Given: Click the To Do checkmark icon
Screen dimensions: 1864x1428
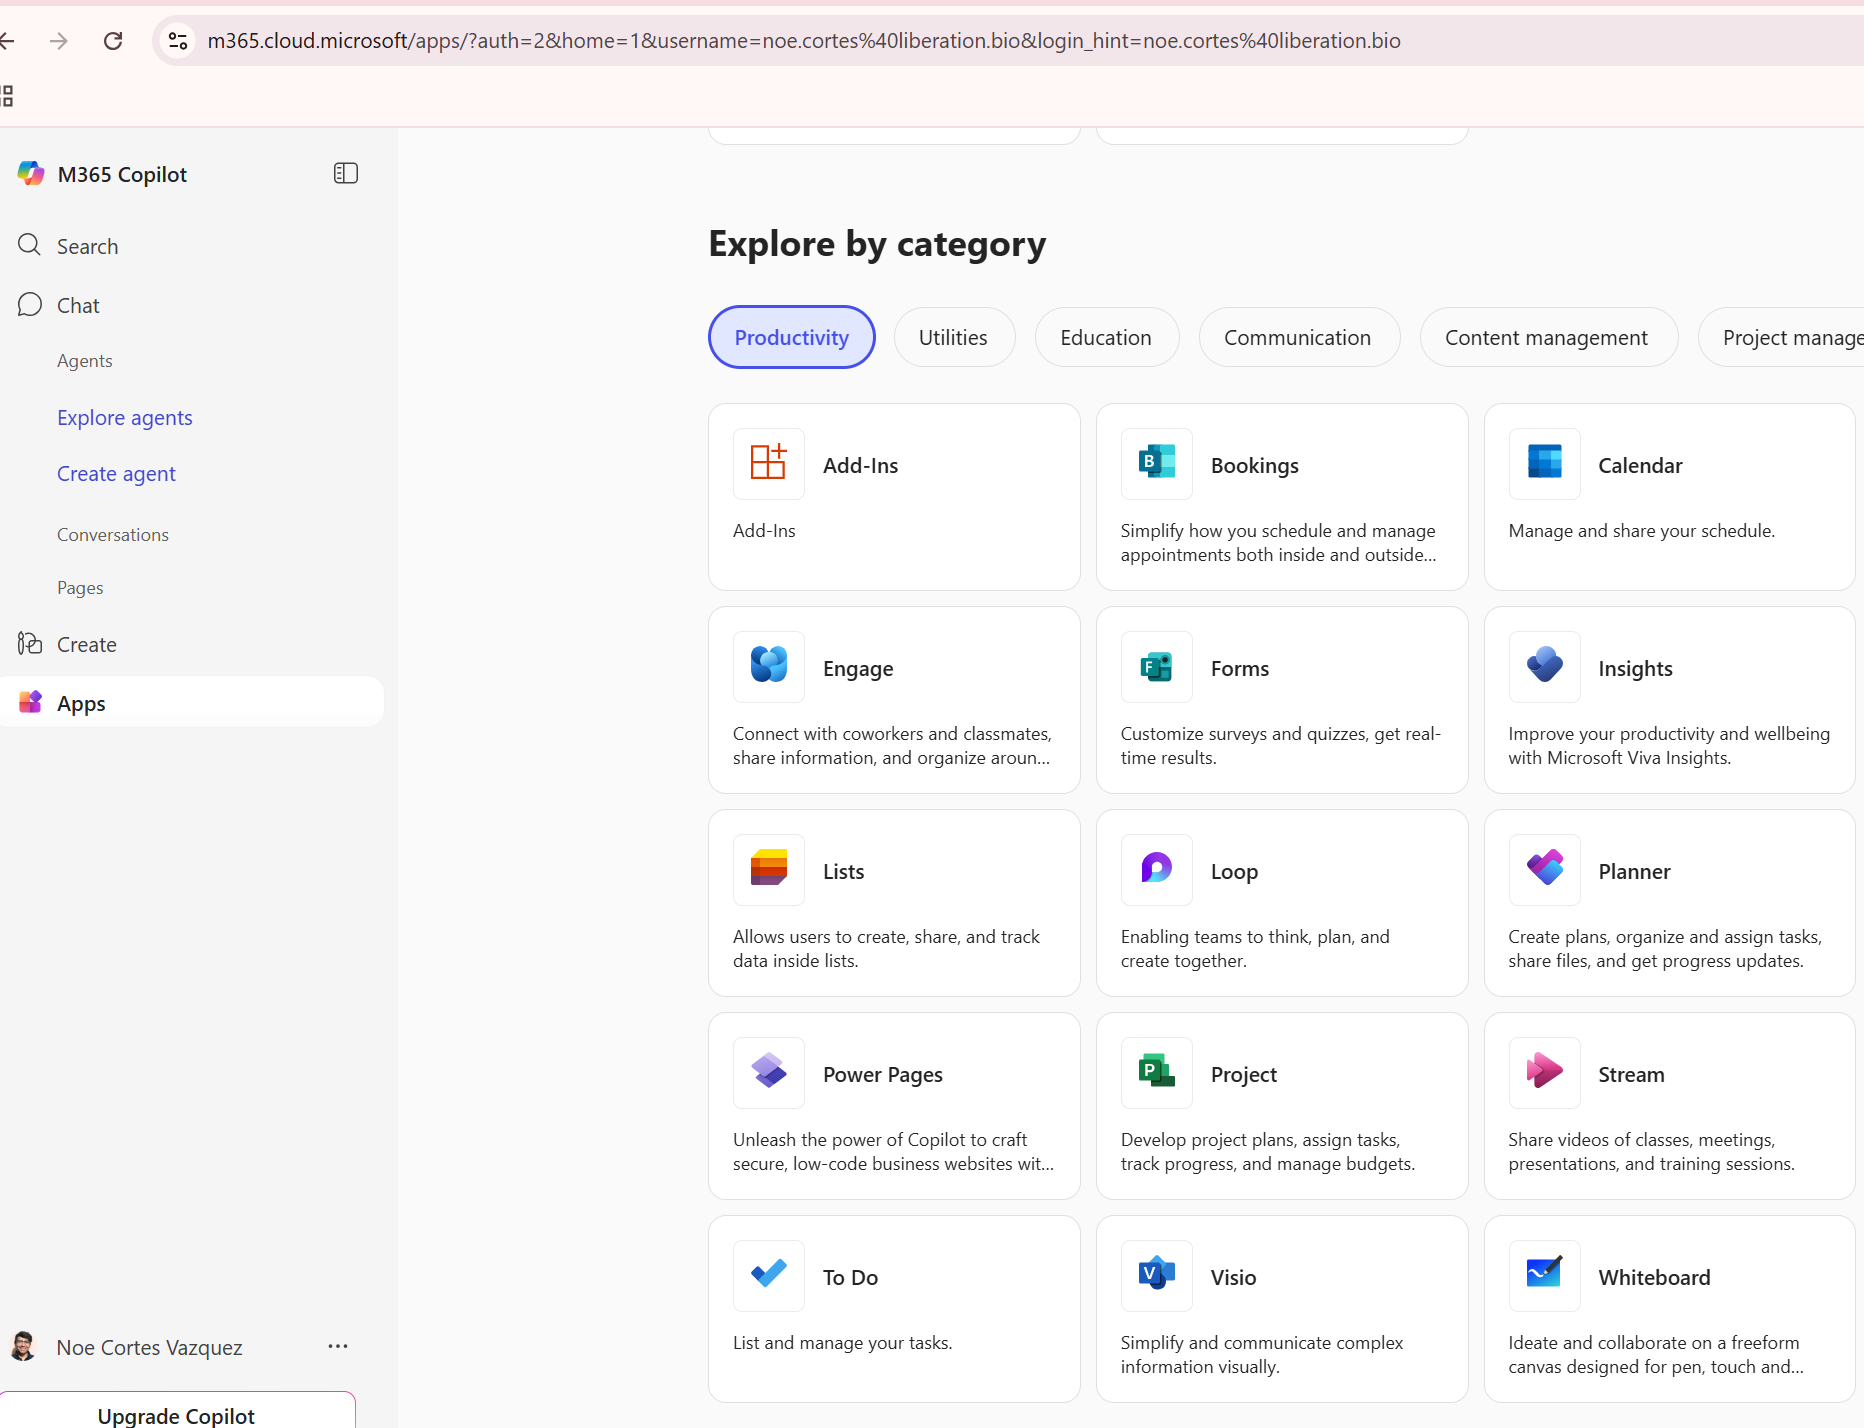Looking at the screenshot, I should pos(768,1276).
